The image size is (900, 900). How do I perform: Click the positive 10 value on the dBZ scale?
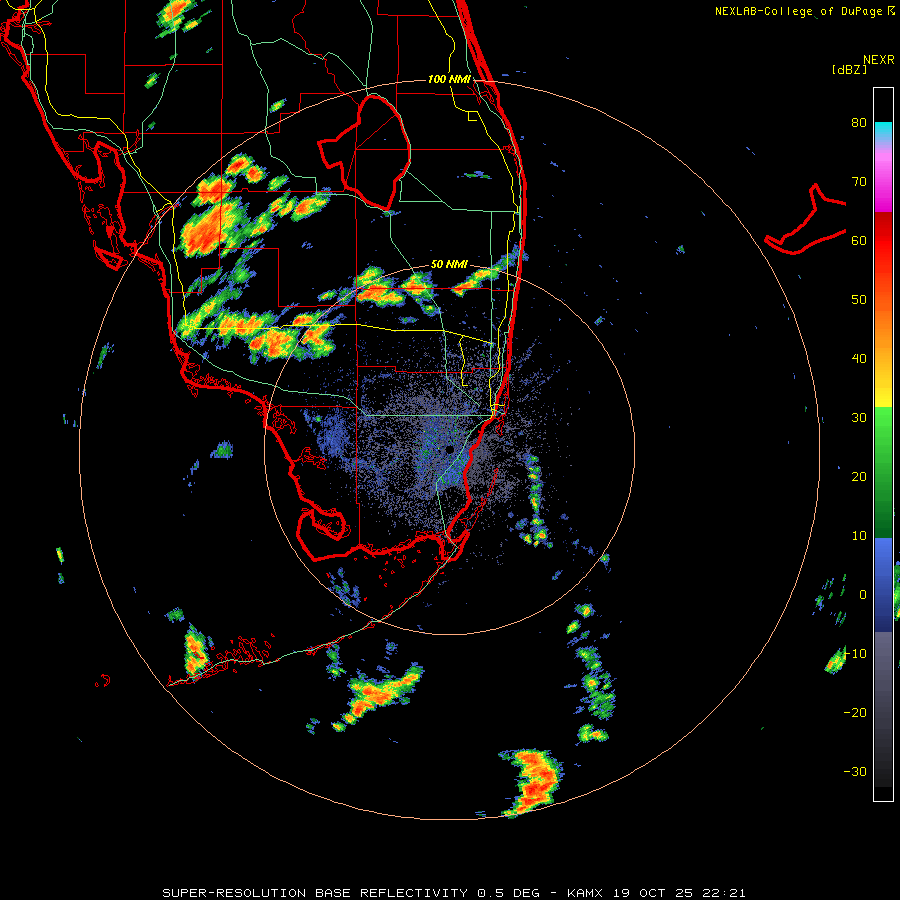[x=859, y=536]
